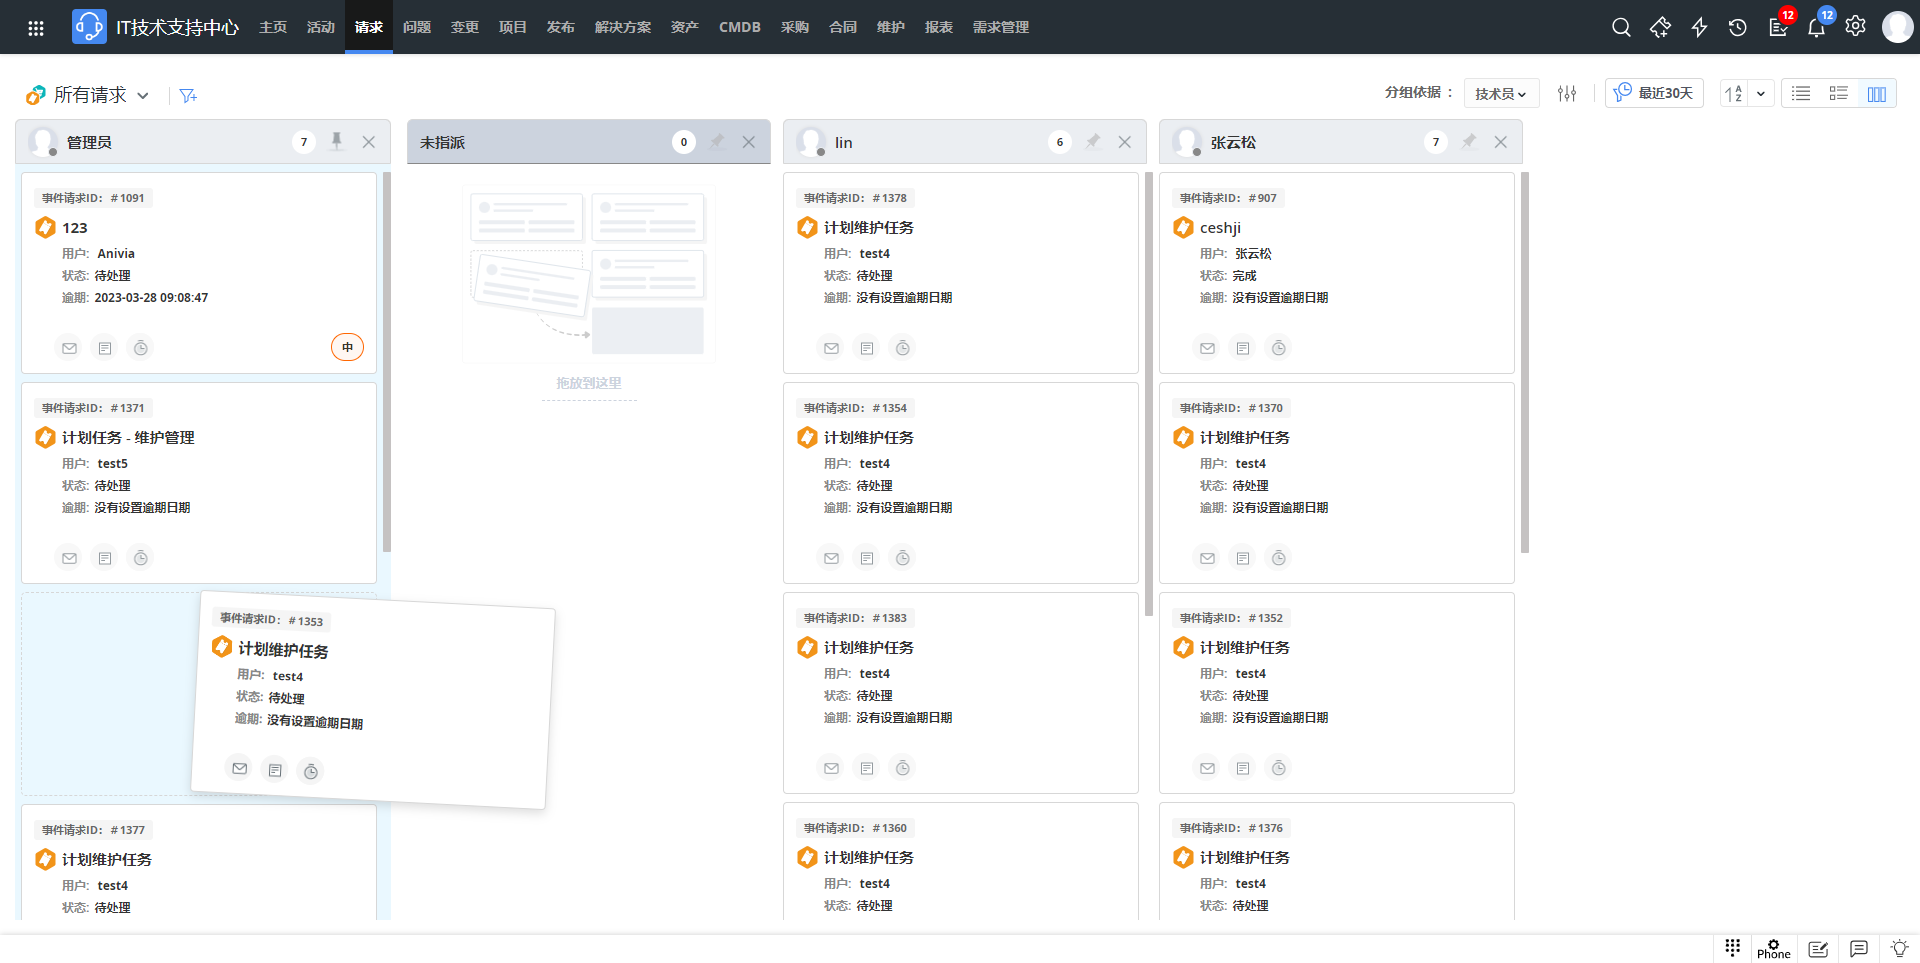Screen dimensions: 1920x963
Task: Click the add new ticket icon
Action: tap(1660, 27)
